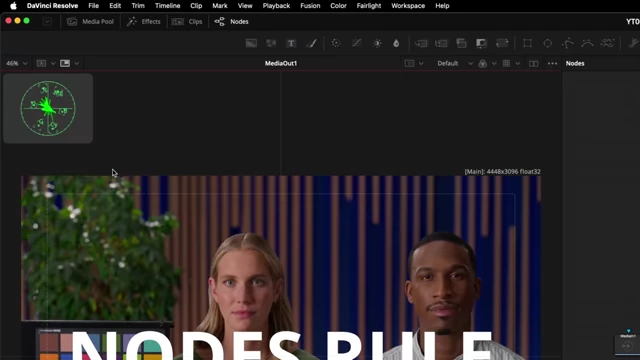Toggle the Clips panel

[x=187, y=22]
